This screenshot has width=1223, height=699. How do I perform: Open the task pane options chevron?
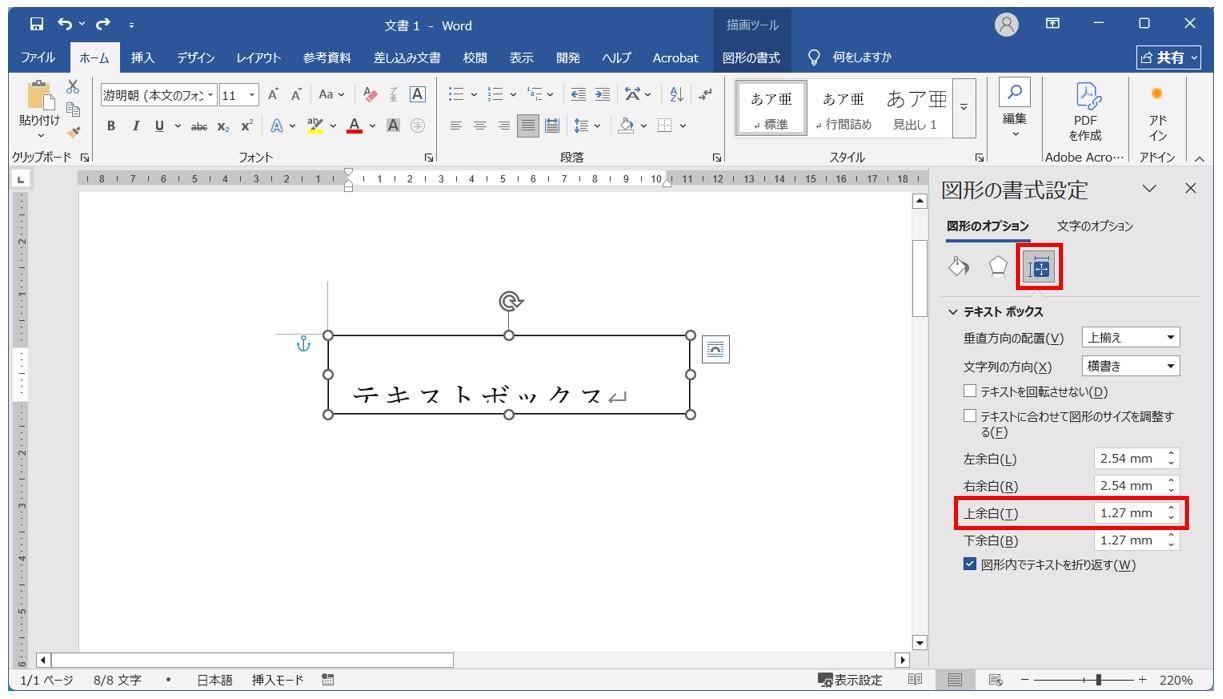[1149, 188]
